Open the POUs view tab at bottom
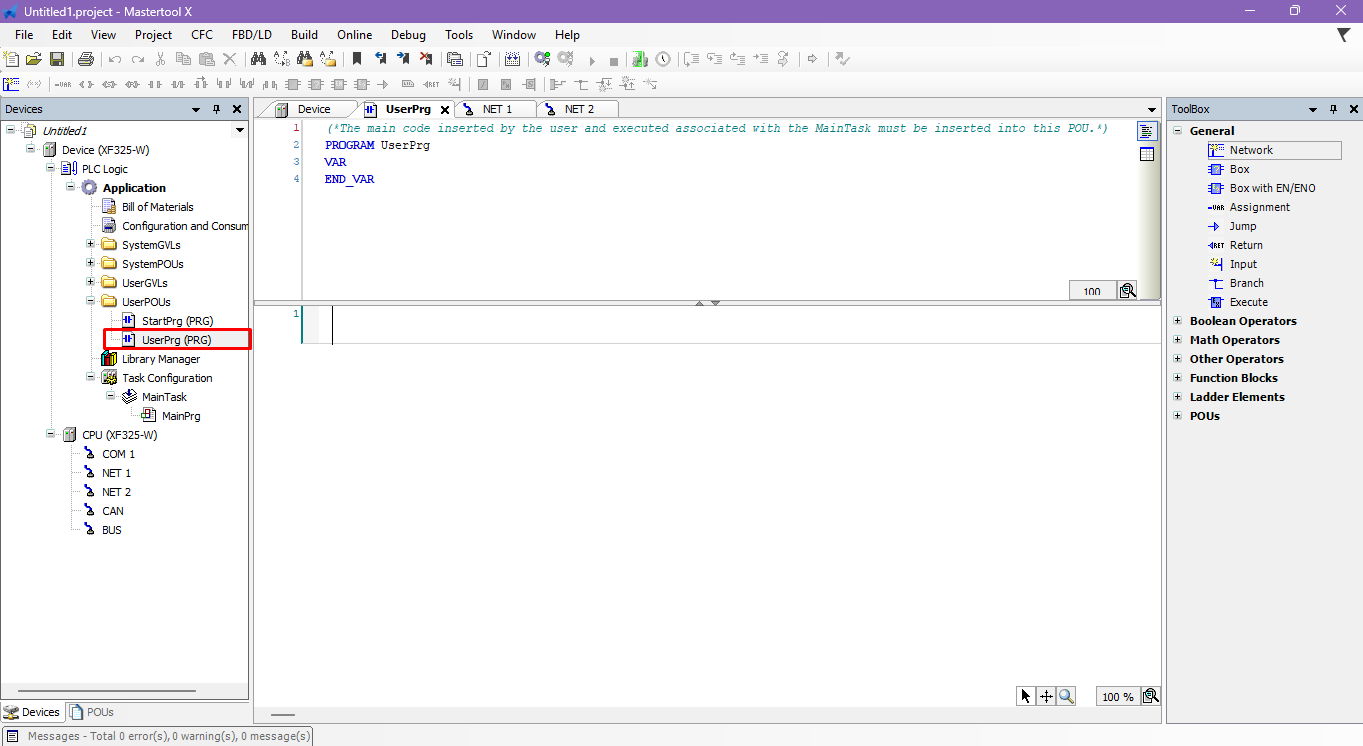Screen dimensions: 1363x746 (92, 713)
